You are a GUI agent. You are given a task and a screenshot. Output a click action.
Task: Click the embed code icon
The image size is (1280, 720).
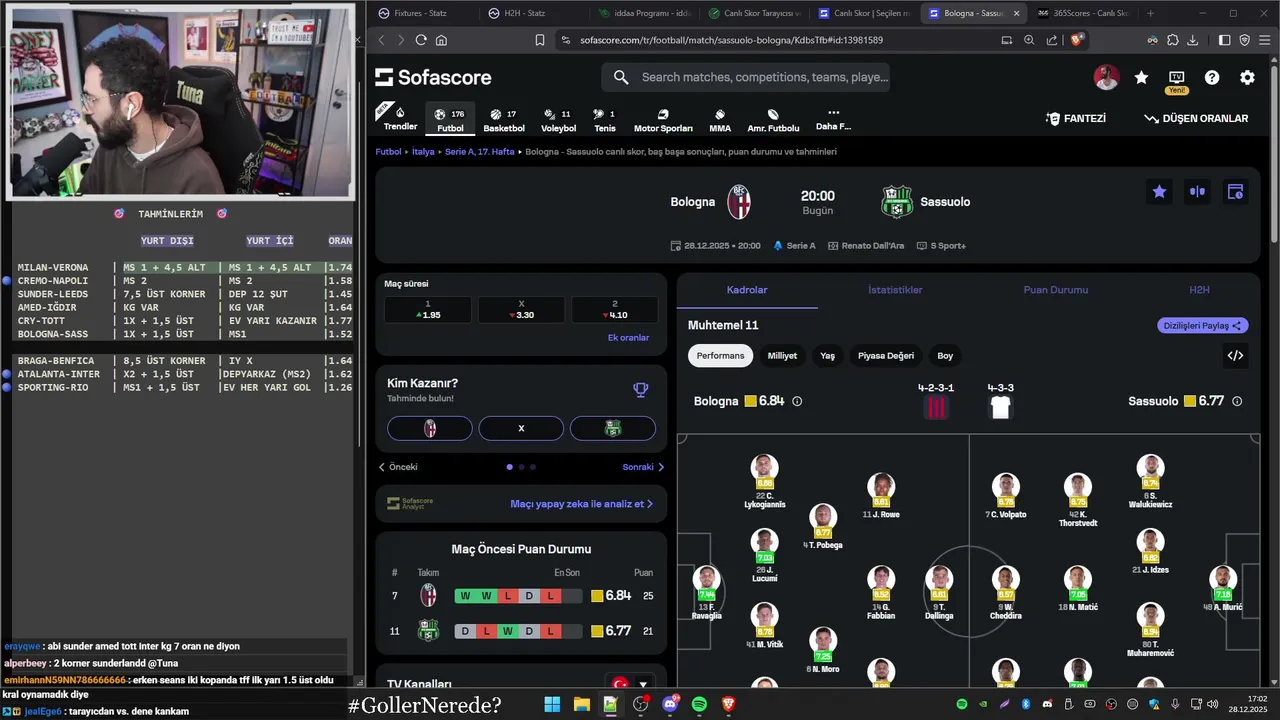(x=1235, y=356)
